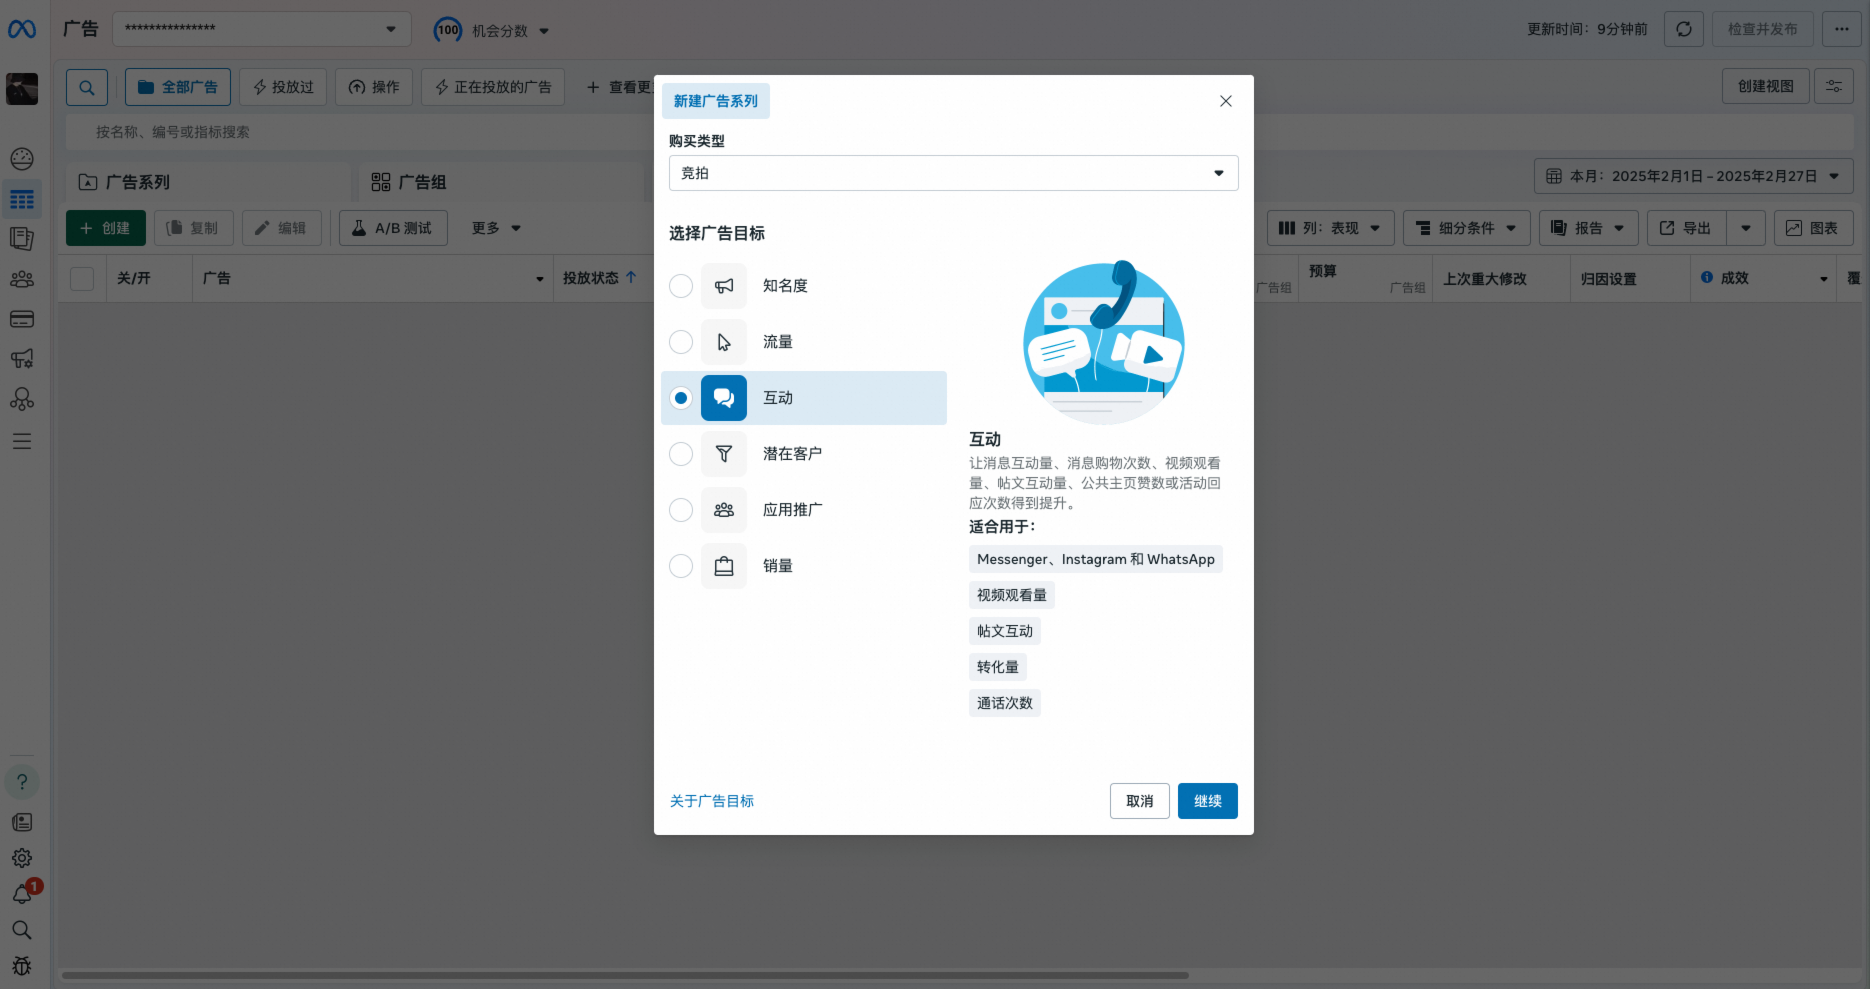Click the Meta logo icon
This screenshot has height=989, width=1870.
pos(22,29)
